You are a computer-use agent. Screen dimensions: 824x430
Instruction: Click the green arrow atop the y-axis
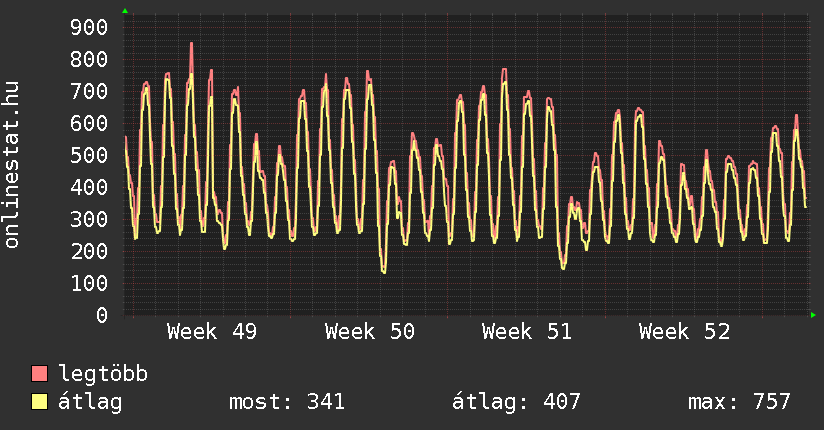[x=125, y=11]
